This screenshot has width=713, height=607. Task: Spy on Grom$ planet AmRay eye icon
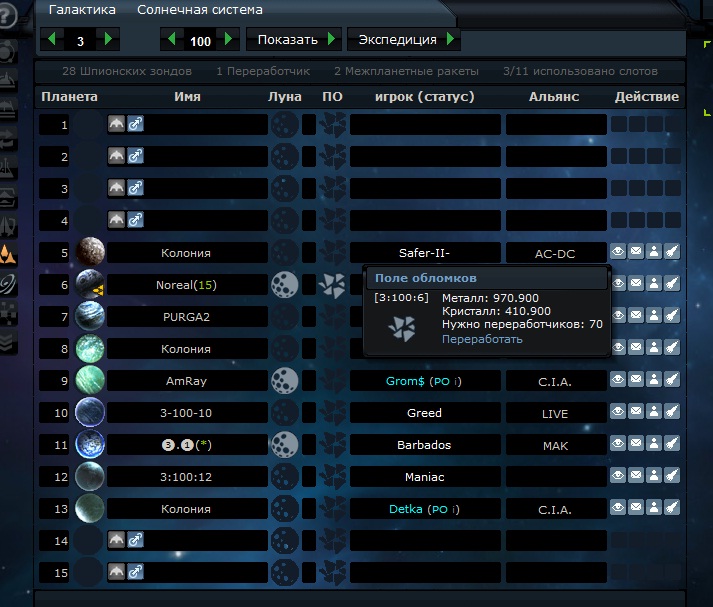[618, 380]
